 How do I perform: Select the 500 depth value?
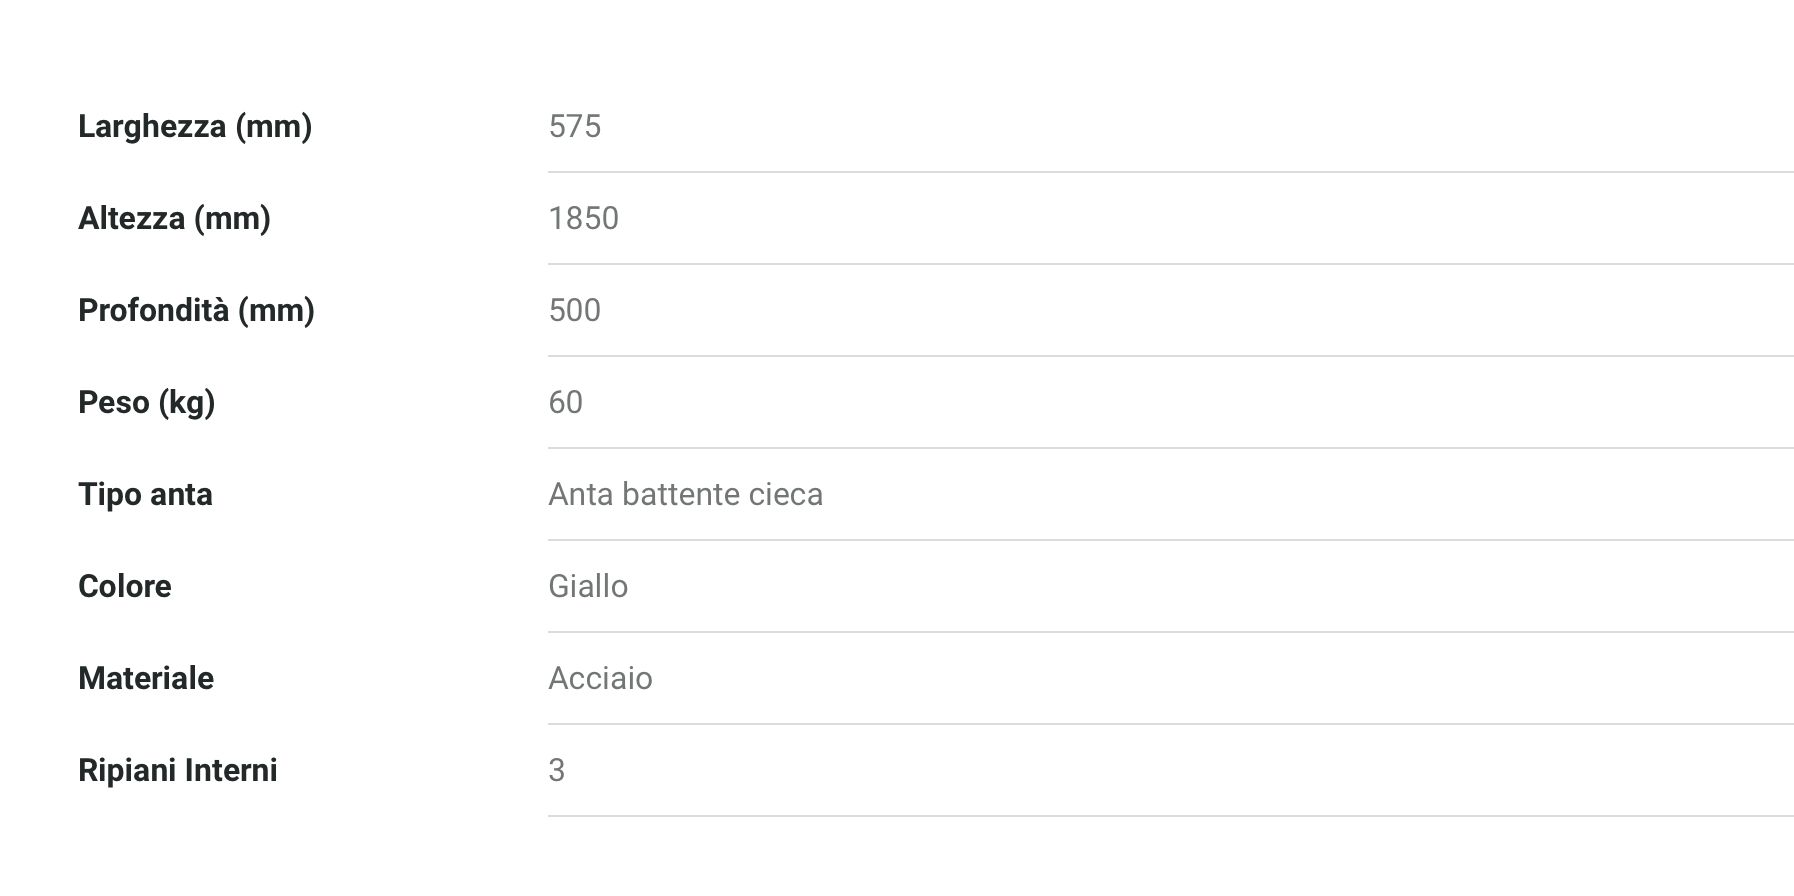pyautogui.click(x=575, y=311)
